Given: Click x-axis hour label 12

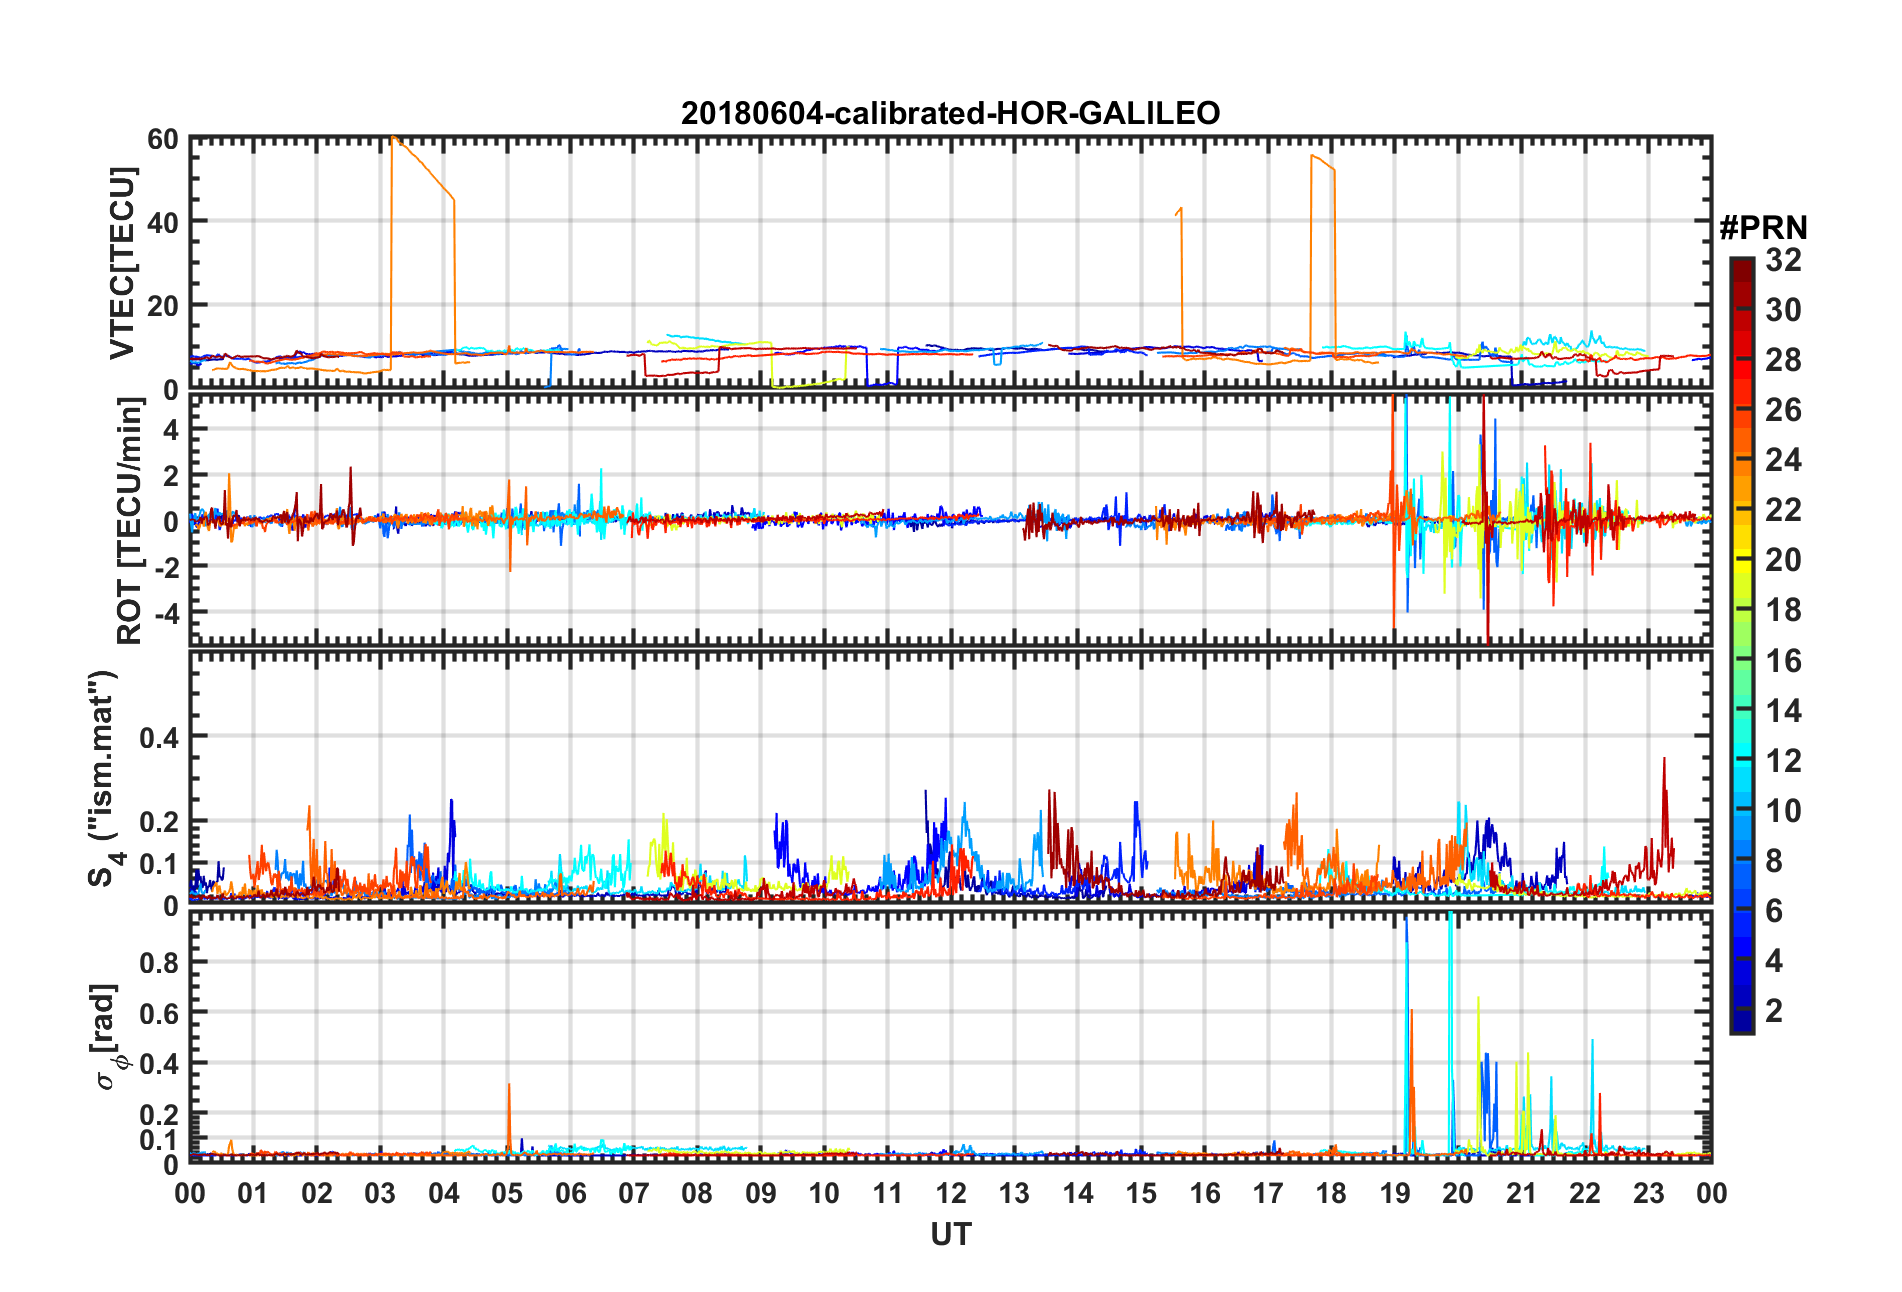Looking at the screenshot, I should [951, 1193].
